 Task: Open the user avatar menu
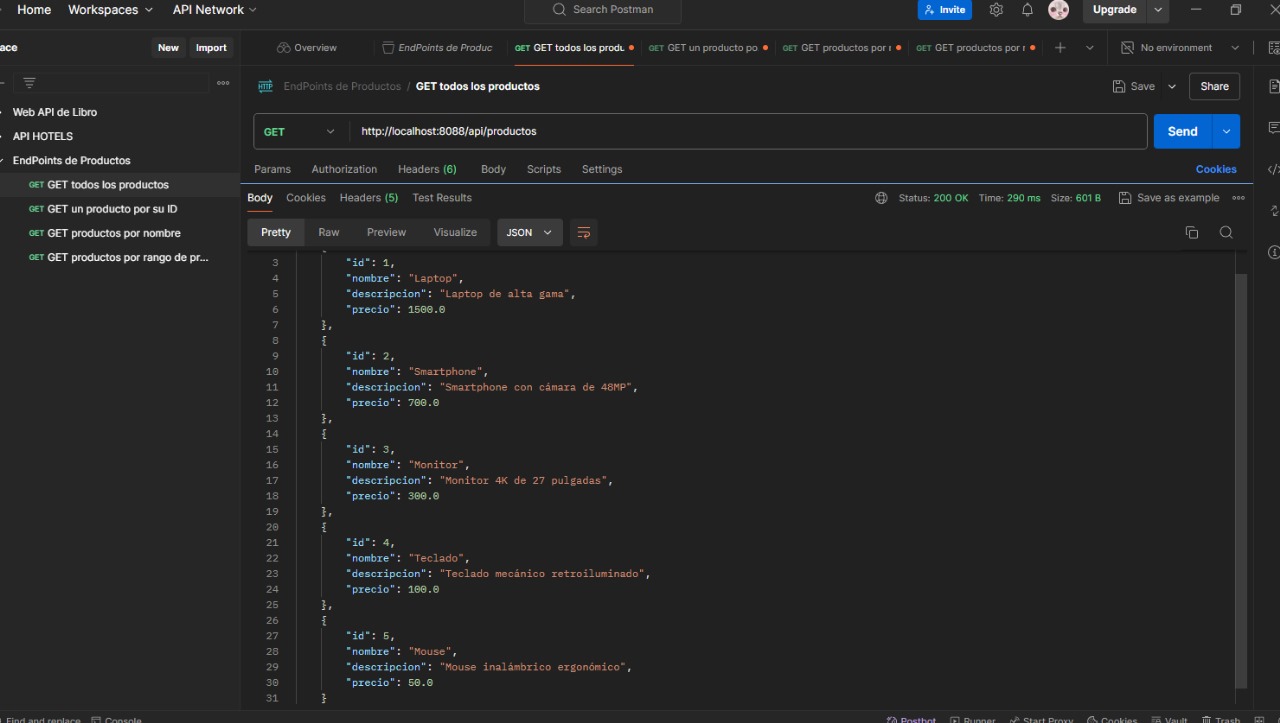pyautogui.click(x=1058, y=10)
